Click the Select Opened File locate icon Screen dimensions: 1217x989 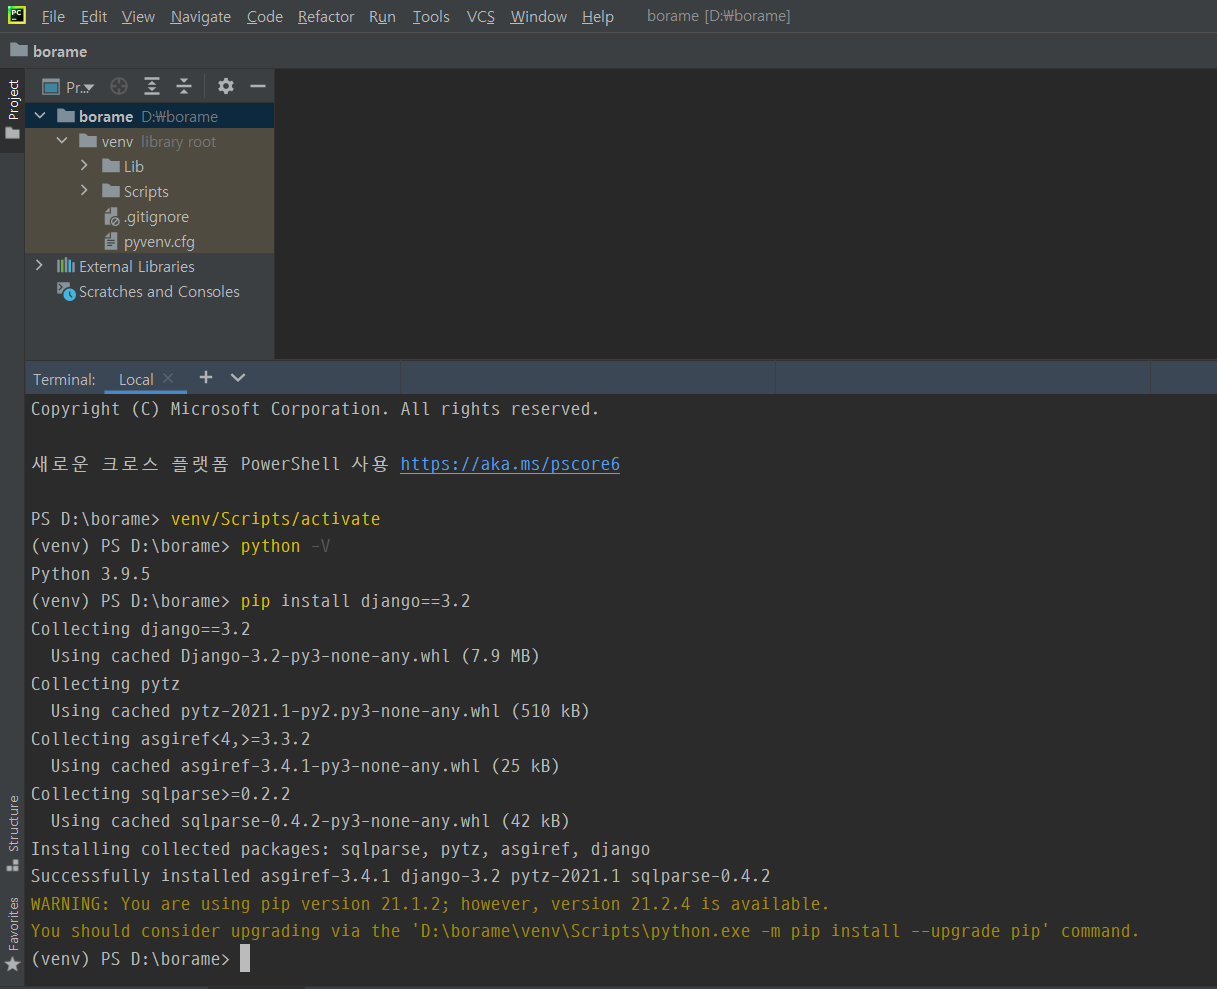pyautogui.click(x=119, y=86)
